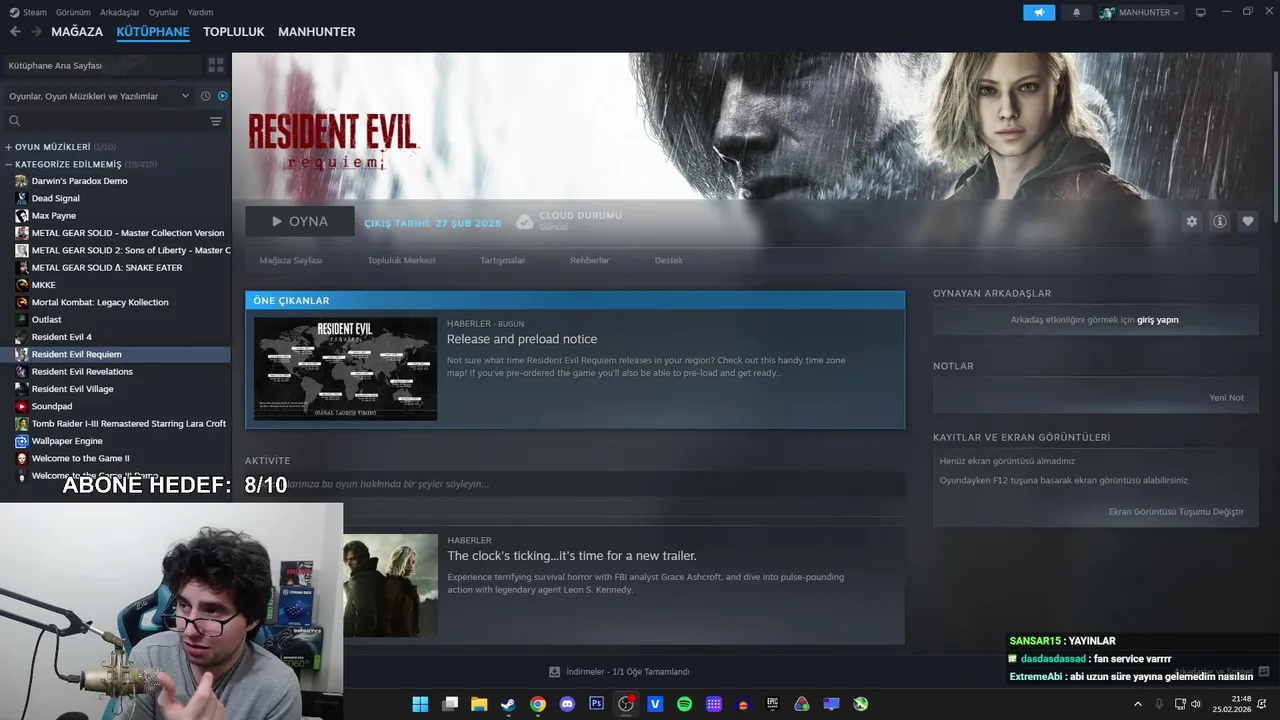Open advanced filter options icon

(x=216, y=121)
